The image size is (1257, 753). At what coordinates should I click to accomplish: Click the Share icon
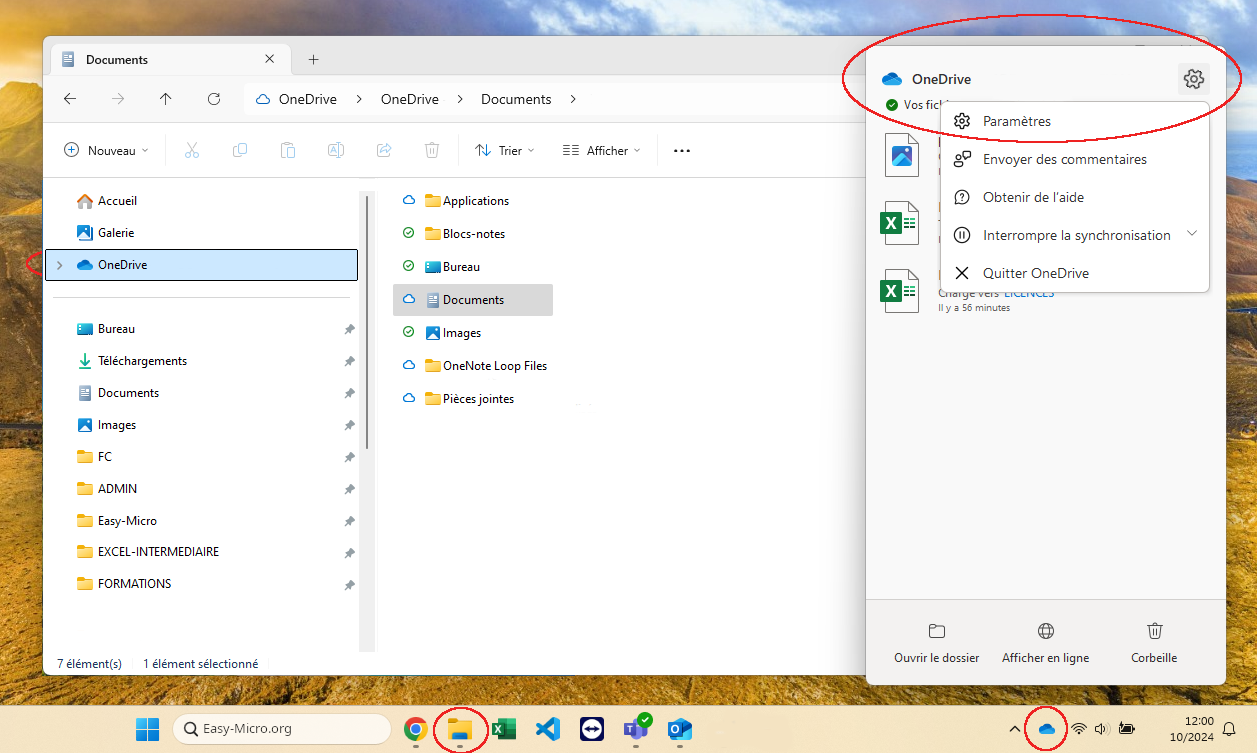pos(384,150)
